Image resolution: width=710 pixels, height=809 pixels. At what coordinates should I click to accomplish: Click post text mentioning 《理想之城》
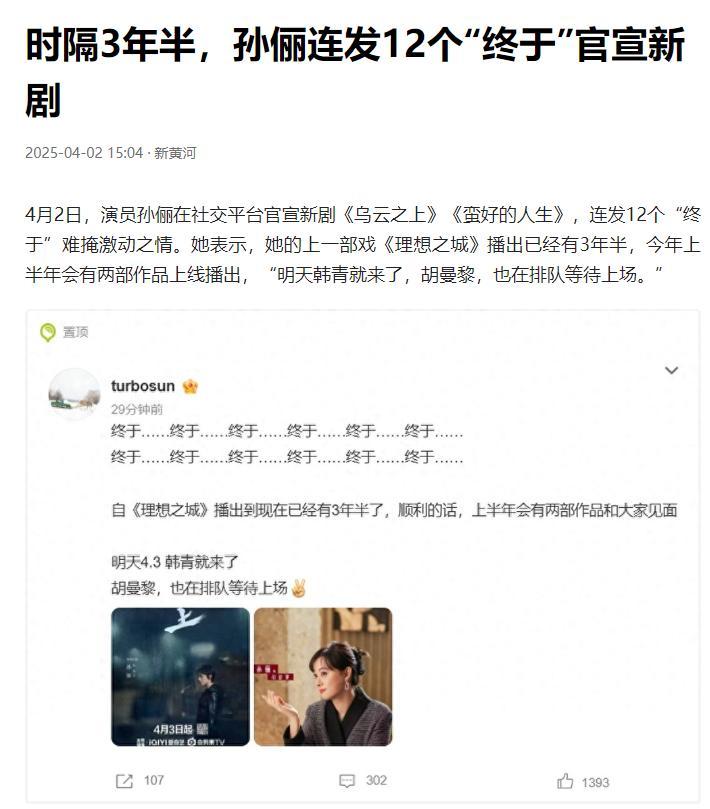tap(394, 510)
